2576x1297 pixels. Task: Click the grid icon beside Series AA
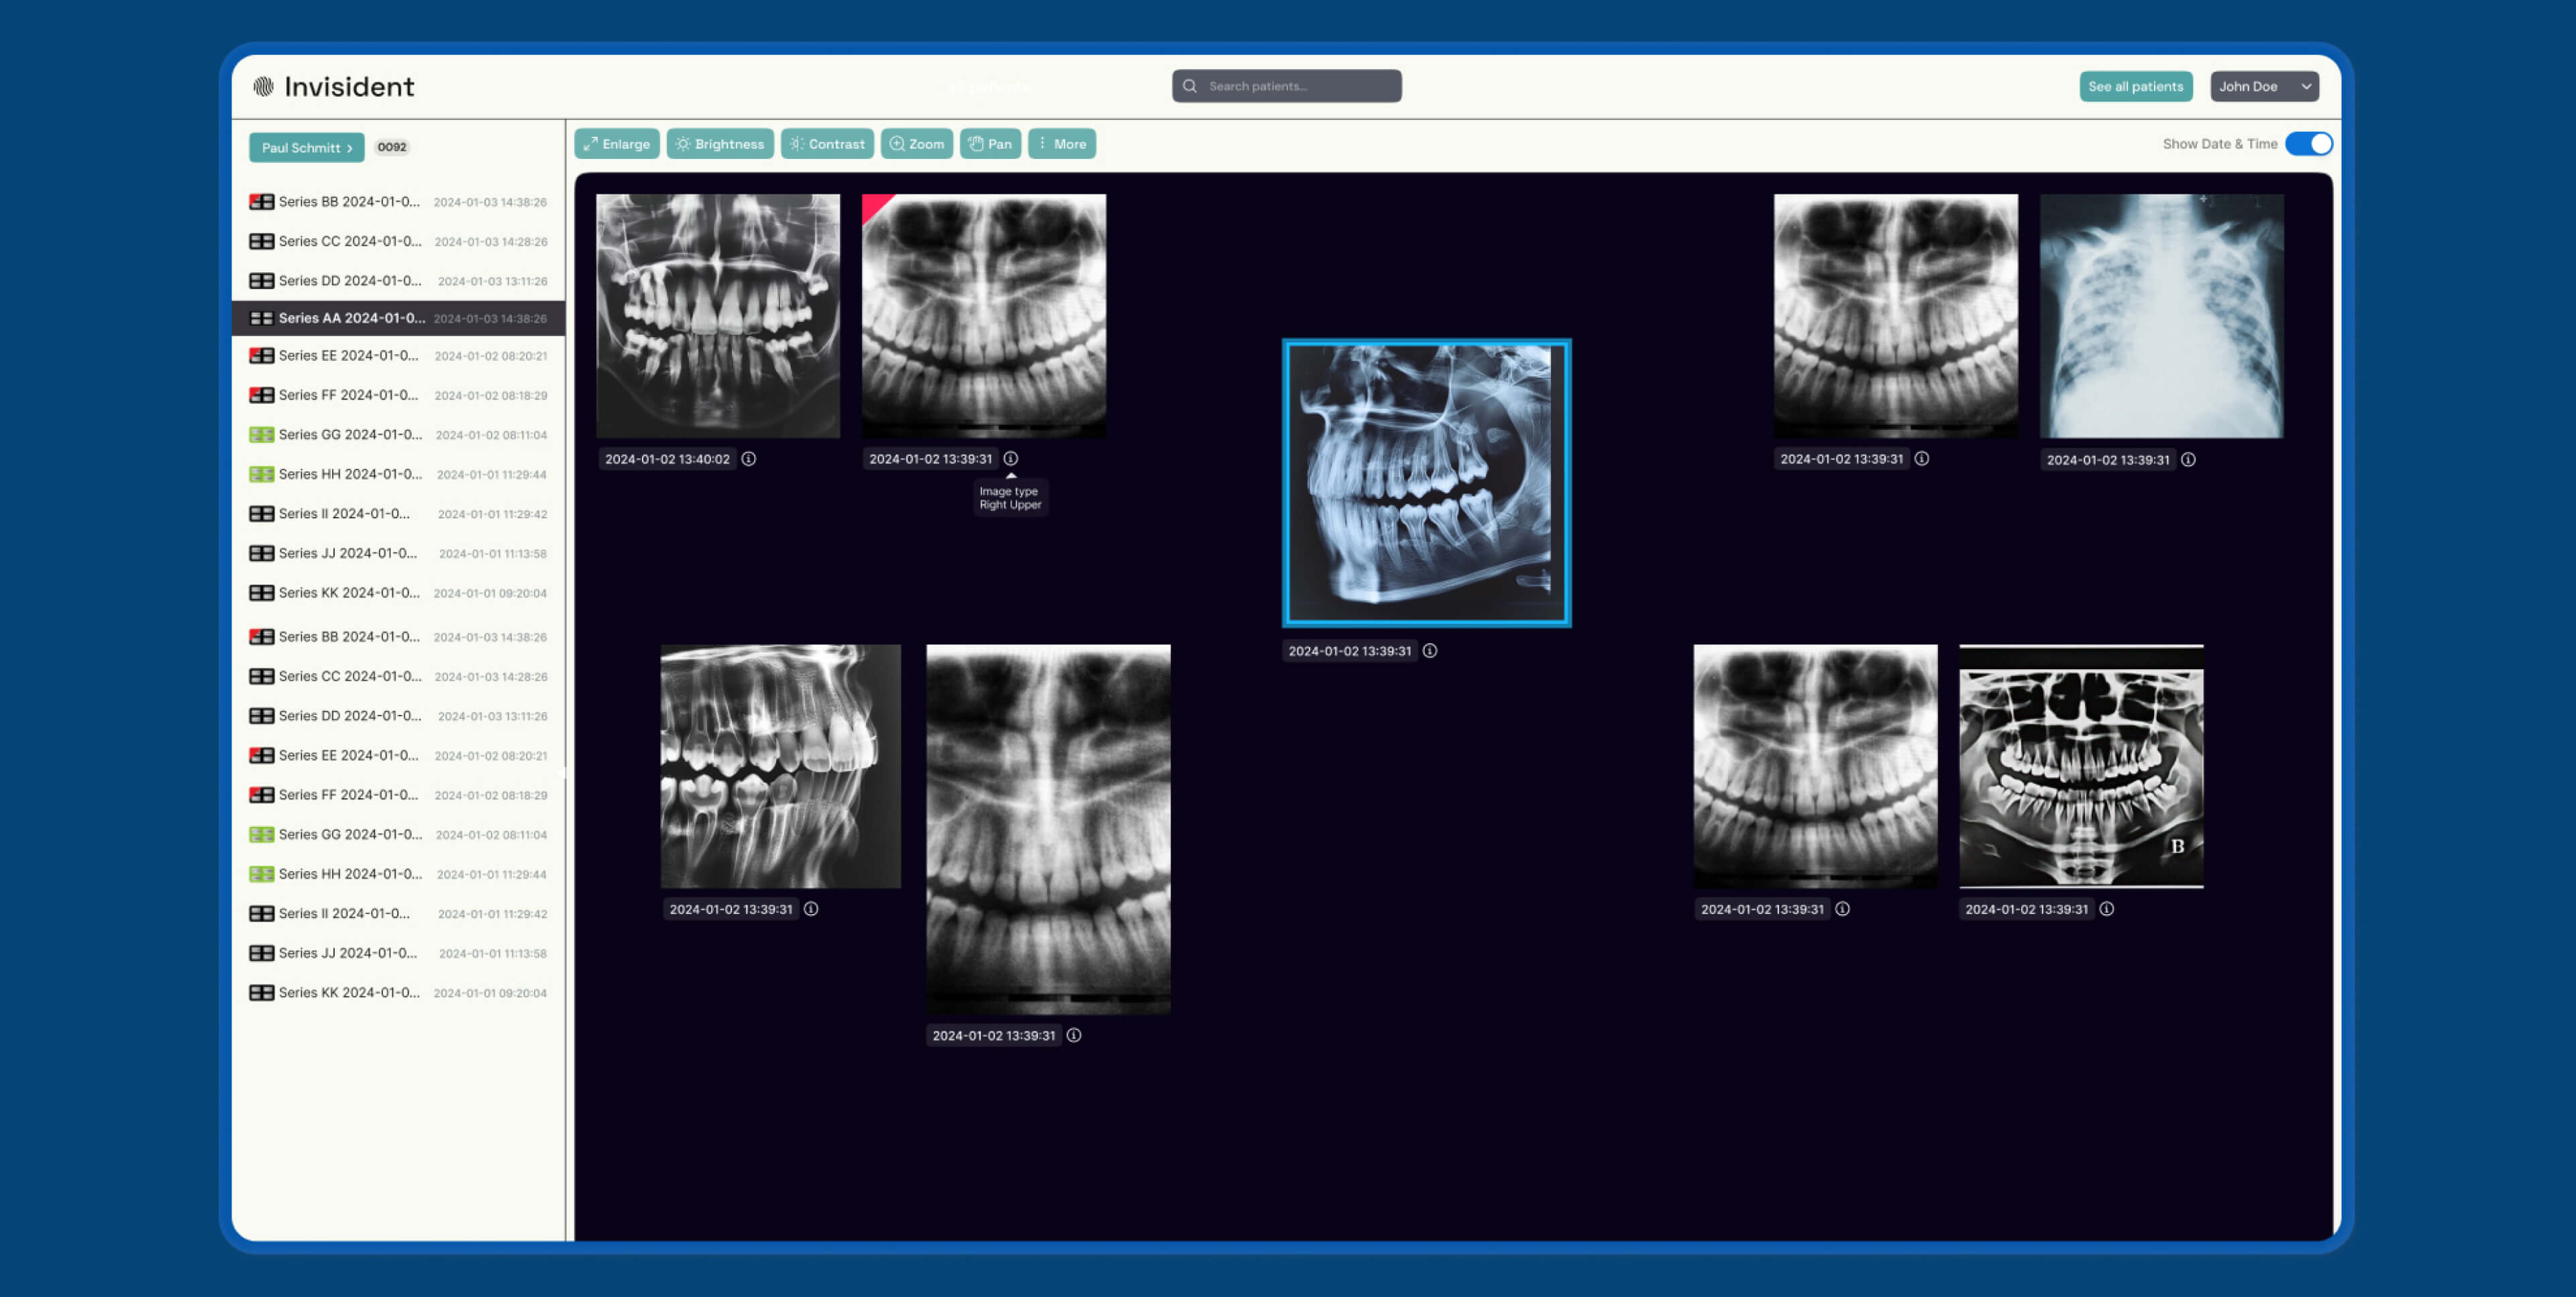261,318
